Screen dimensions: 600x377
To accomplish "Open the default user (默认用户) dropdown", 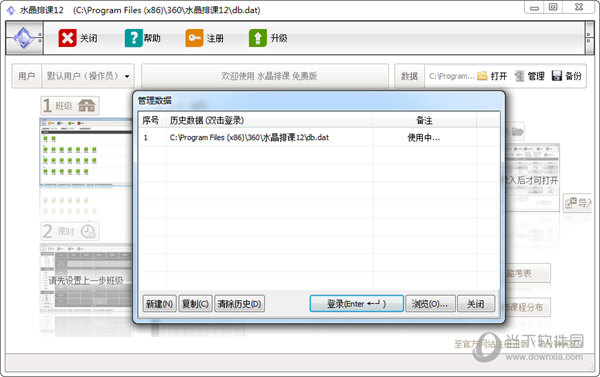I will [88, 76].
